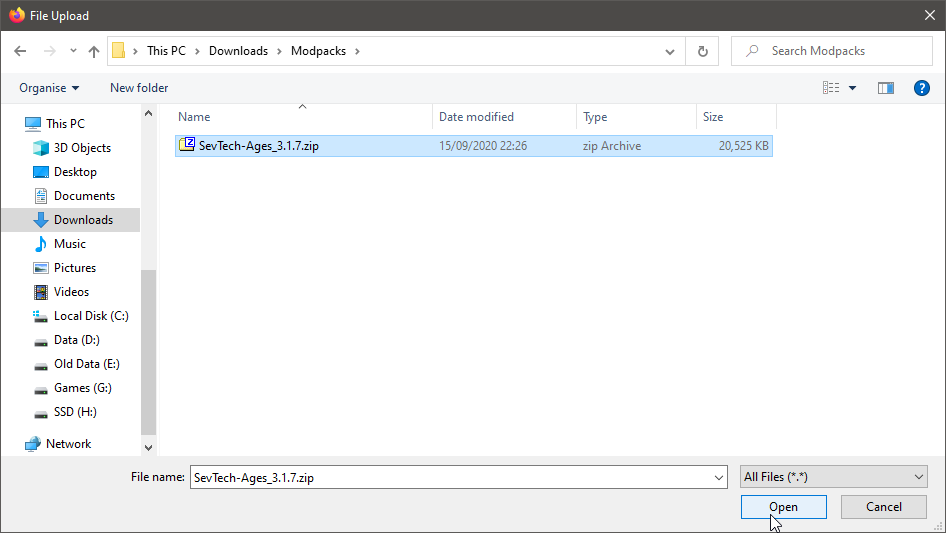Open SSD (H:) drive in the sidebar

click(x=75, y=412)
